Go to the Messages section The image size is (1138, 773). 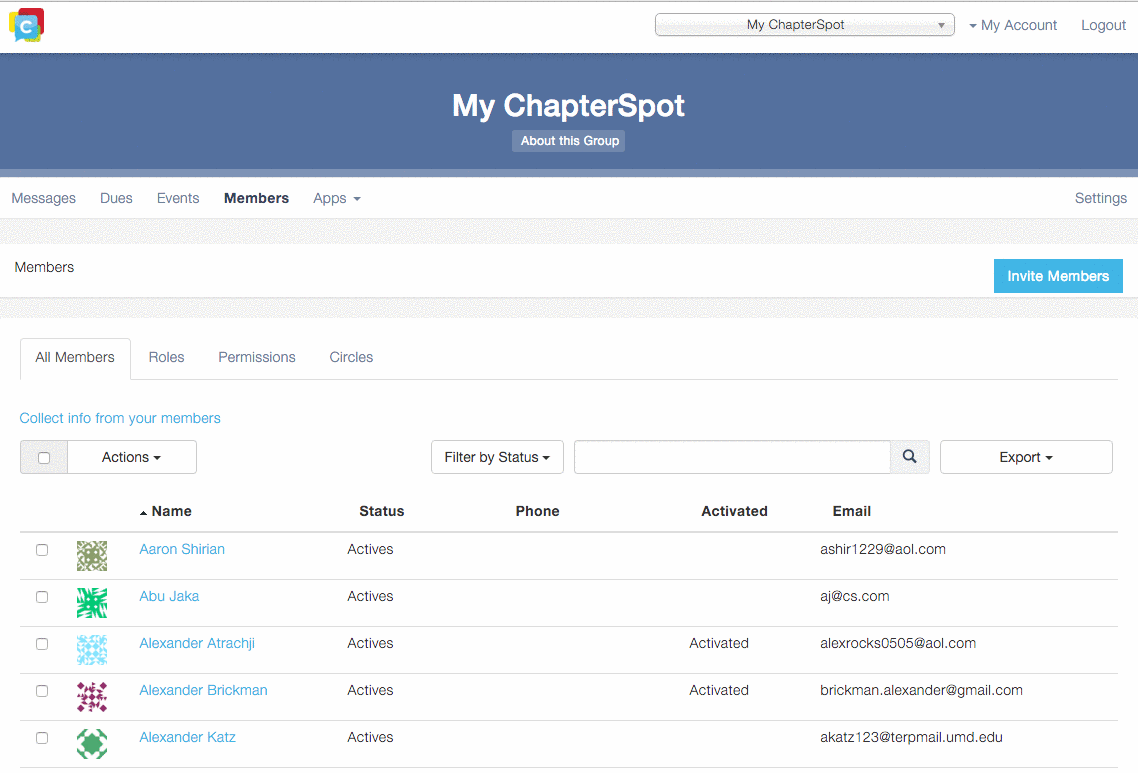(44, 198)
